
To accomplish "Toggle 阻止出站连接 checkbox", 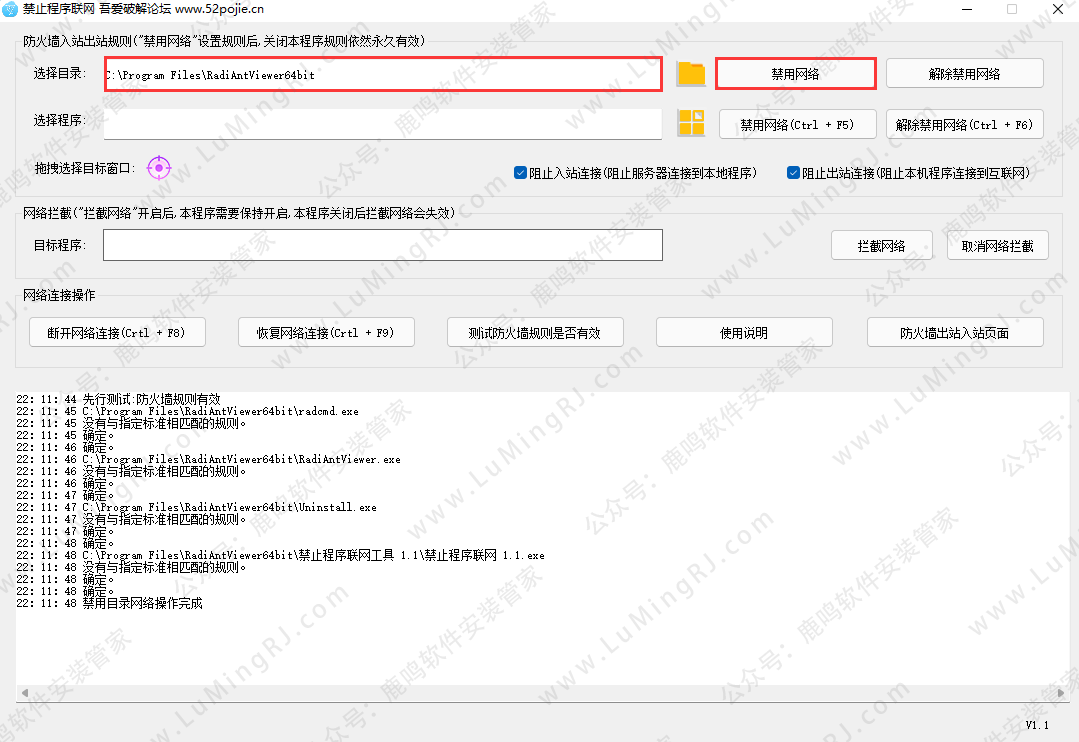I will tap(793, 172).
